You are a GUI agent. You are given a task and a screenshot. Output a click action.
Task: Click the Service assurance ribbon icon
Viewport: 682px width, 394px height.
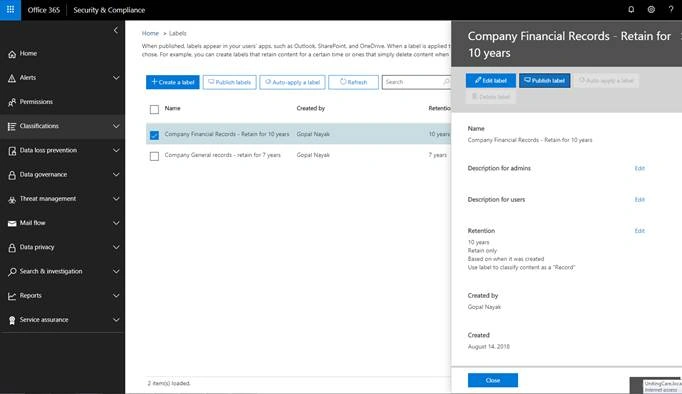point(12,320)
